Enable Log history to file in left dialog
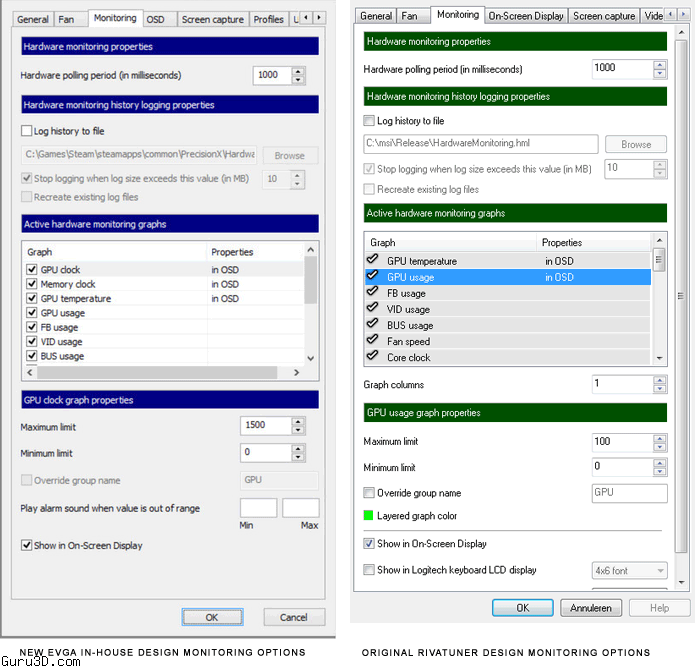This screenshot has width=700, height=669. coord(27,131)
